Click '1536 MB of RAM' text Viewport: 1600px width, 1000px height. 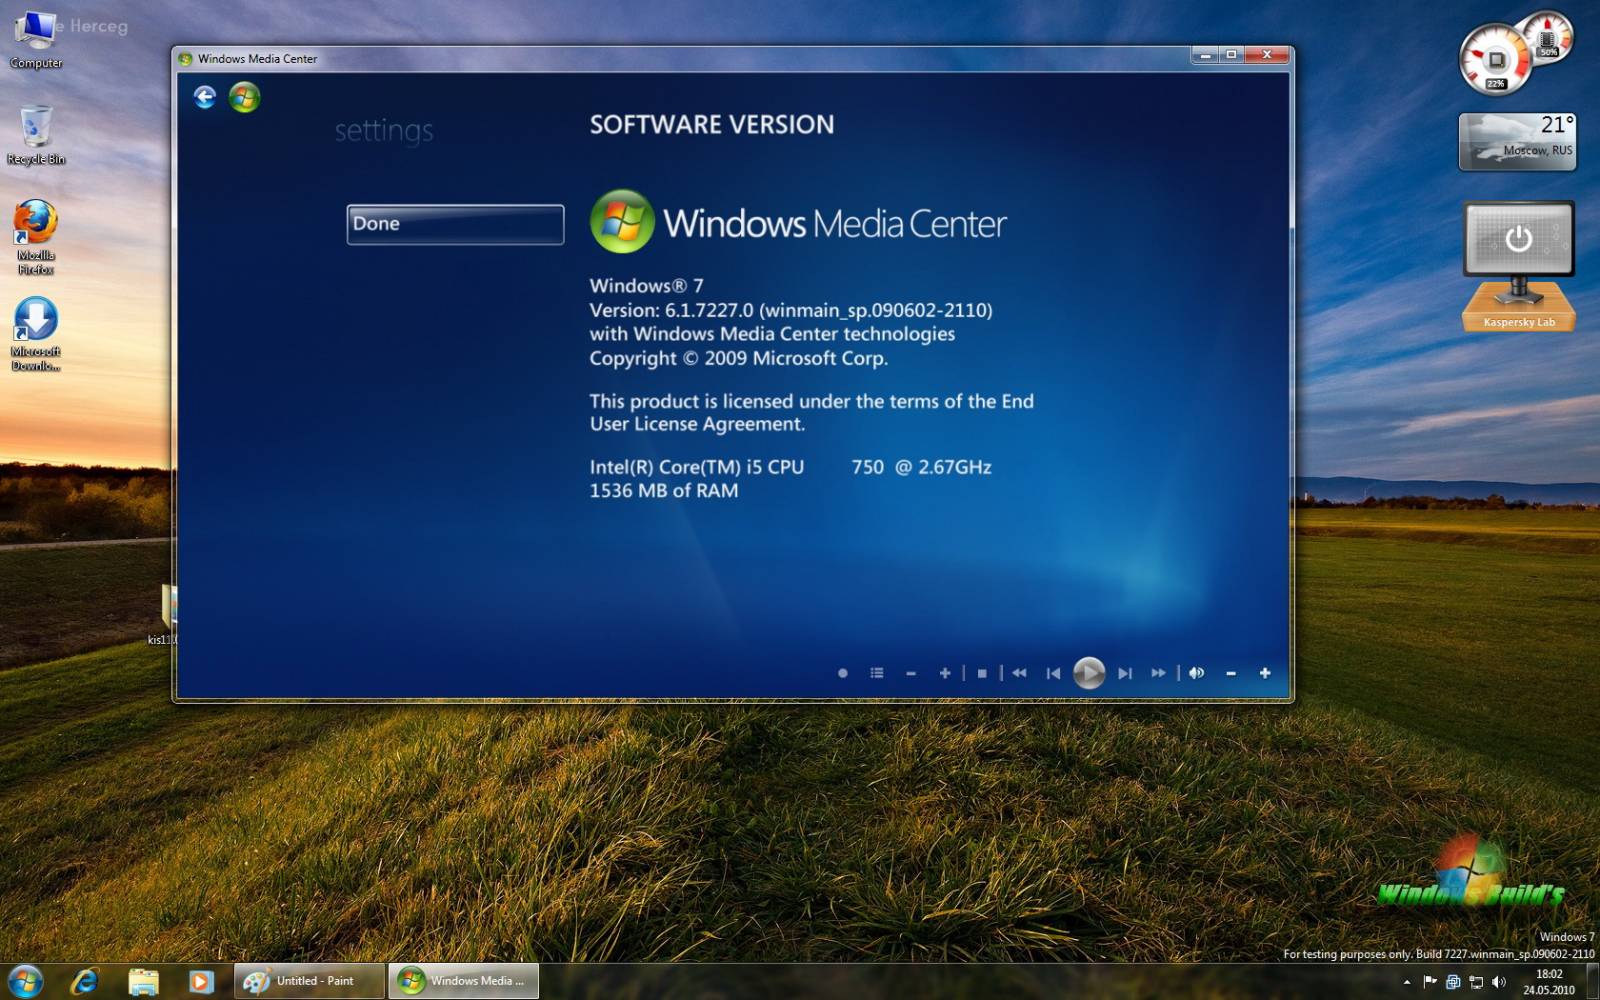[664, 491]
